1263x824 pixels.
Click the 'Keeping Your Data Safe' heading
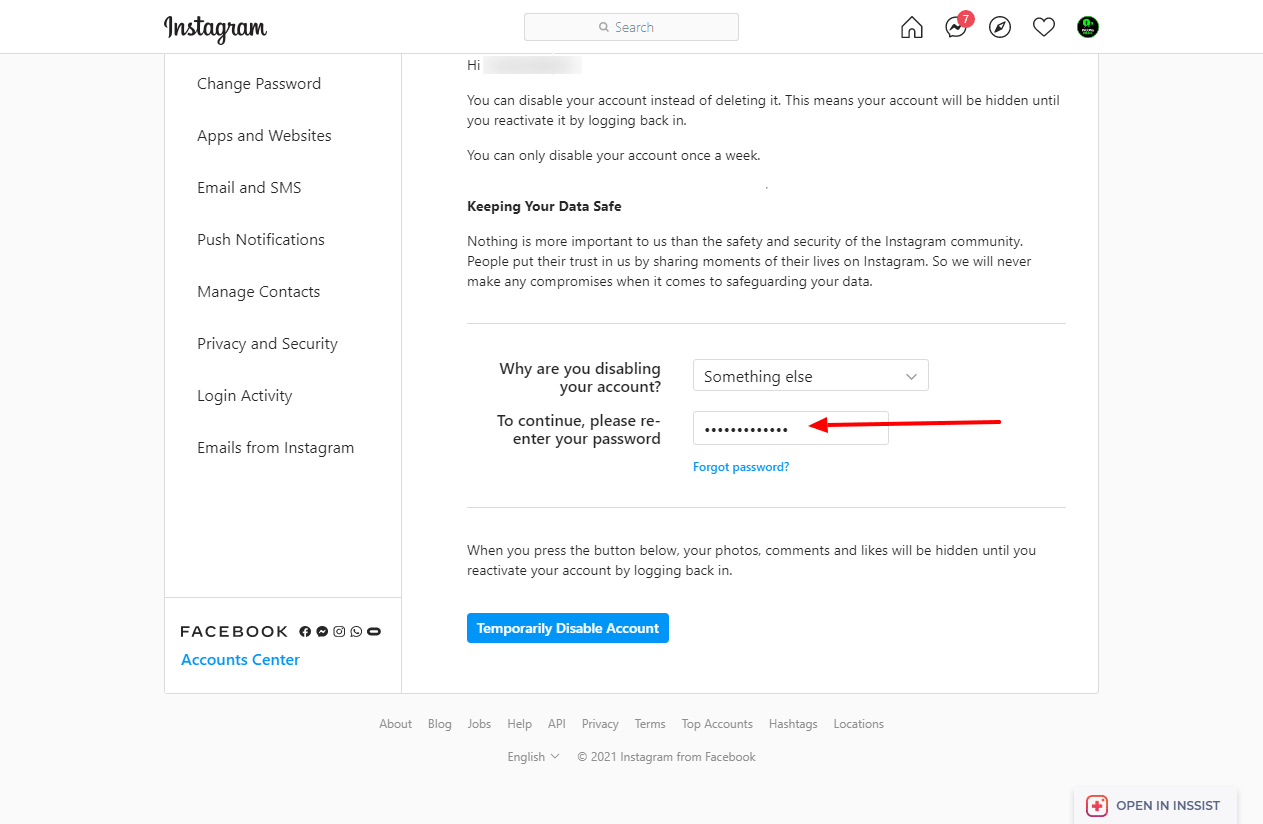click(544, 206)
